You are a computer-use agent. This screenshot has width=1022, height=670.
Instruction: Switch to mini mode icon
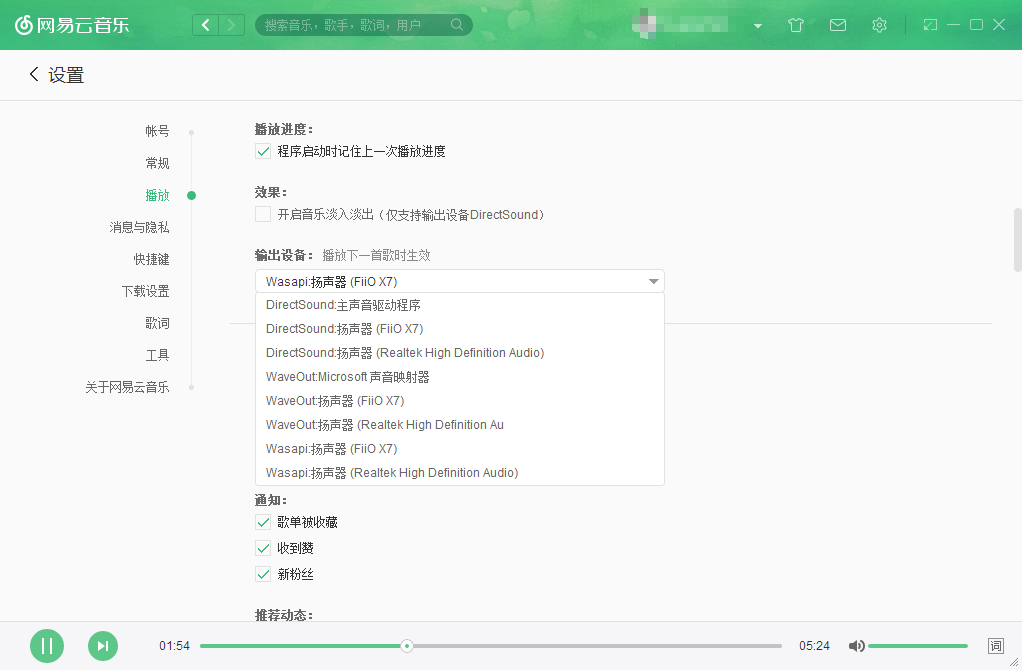coord(930,25)
